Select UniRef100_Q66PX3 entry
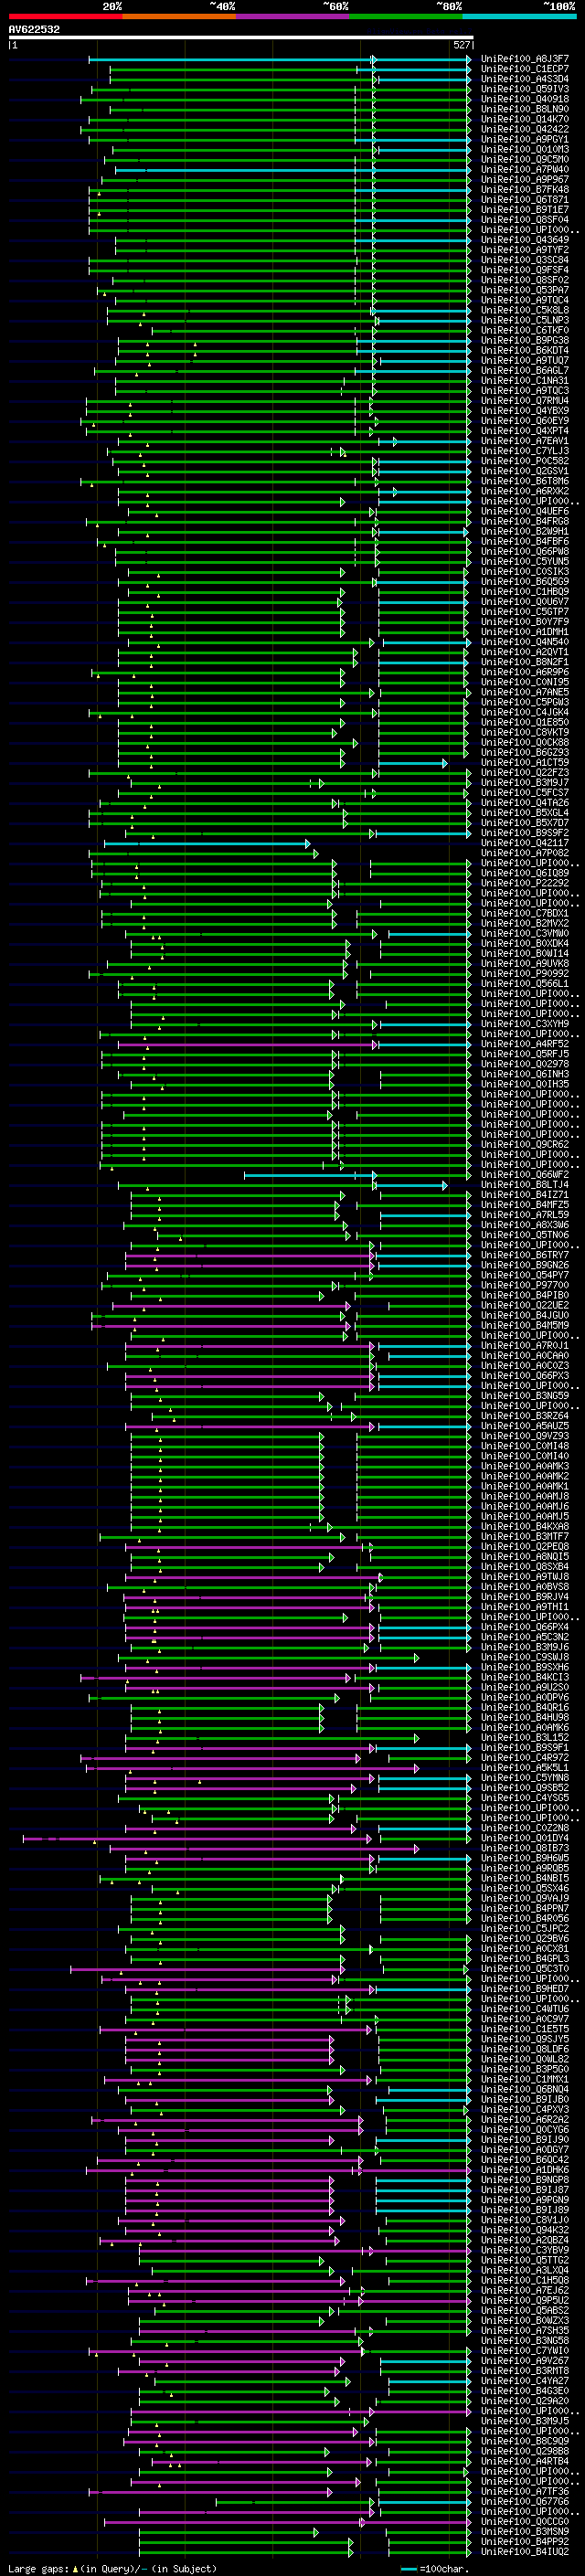The width and height of the screenshot is (585, 2576). click(525, 1375)
